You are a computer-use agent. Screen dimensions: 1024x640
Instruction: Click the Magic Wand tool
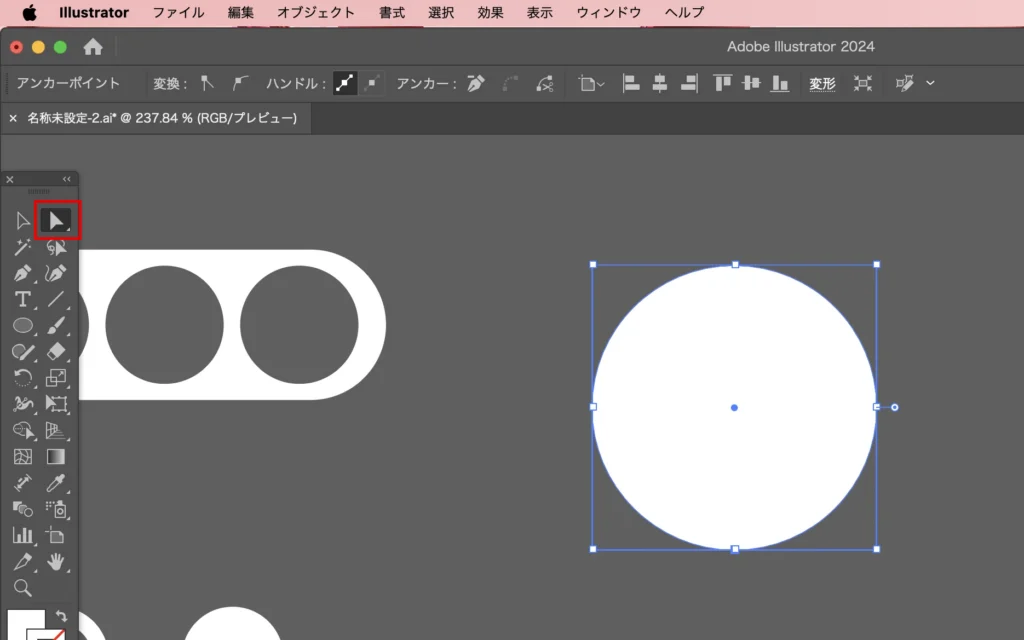click(23, 247)
